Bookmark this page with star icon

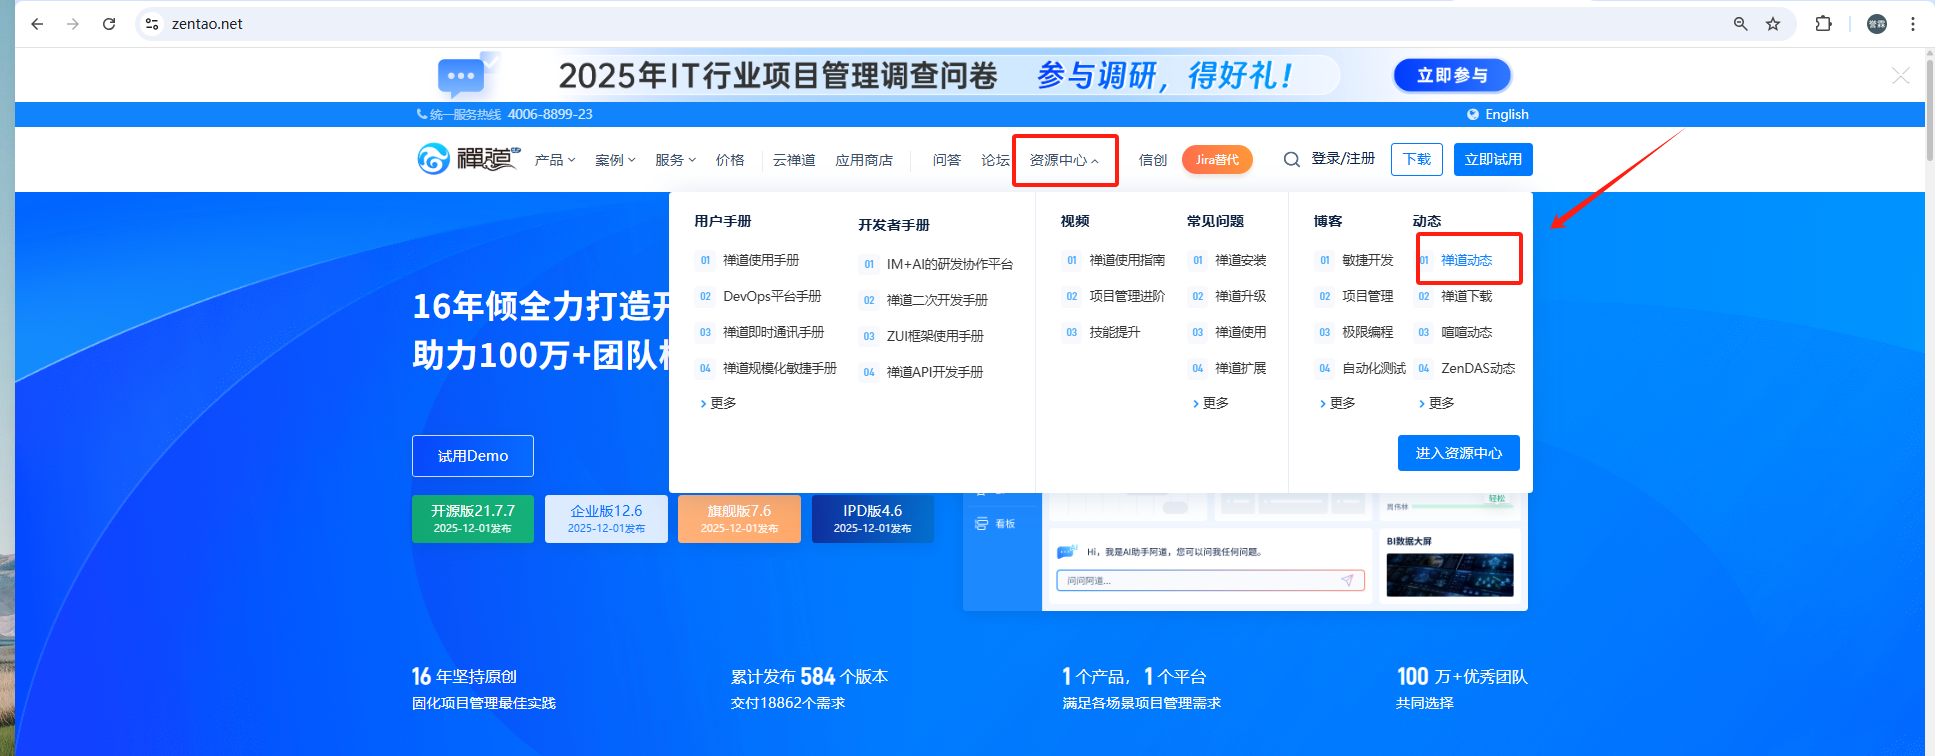coord(1773,24)
